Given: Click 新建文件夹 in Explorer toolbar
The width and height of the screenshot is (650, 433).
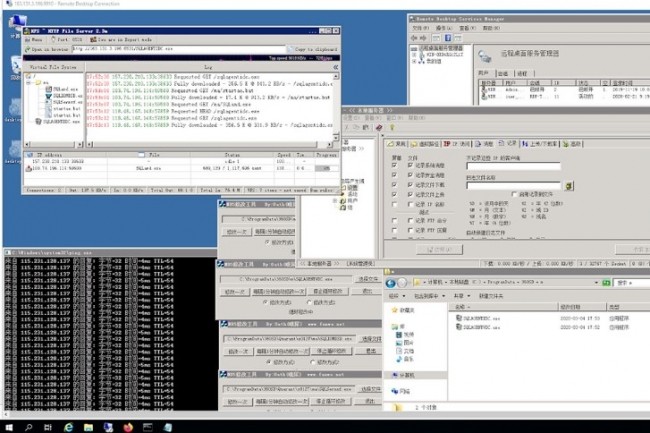Looking at the screenshot, I should (491, 296).
